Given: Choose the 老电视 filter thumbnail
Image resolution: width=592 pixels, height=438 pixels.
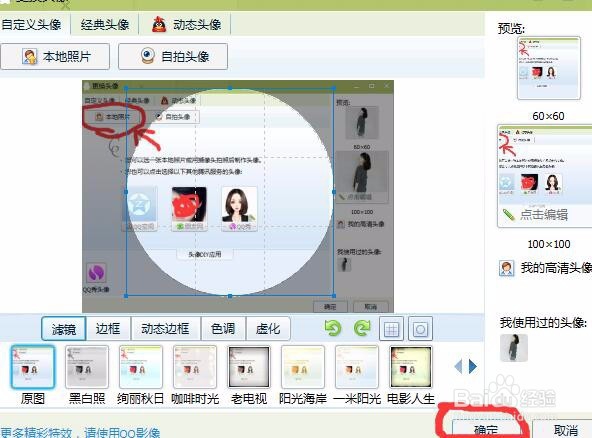Looking at the screenshot, I should click(249, 367).
